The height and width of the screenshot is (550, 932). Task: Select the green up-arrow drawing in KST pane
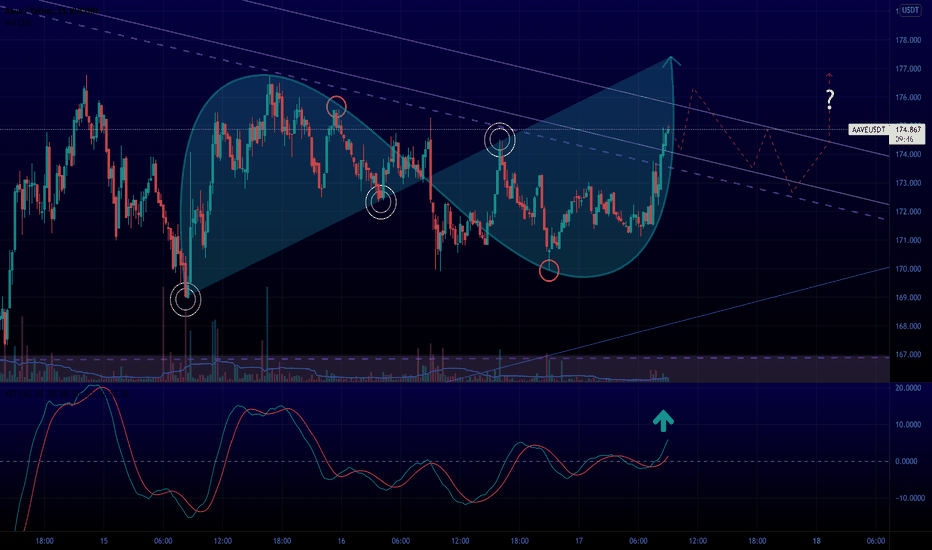(x=663, y=420)
